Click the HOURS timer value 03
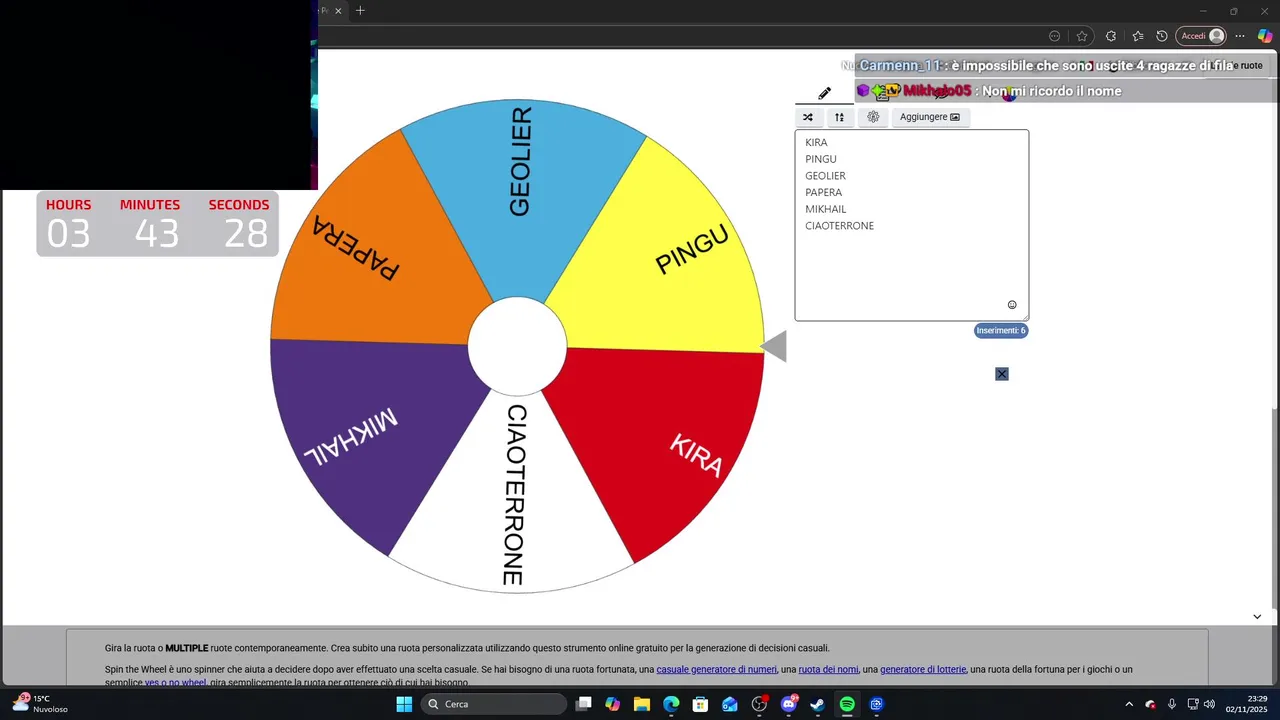Screen dimensions: 1280x720 (x=68, y=234)
